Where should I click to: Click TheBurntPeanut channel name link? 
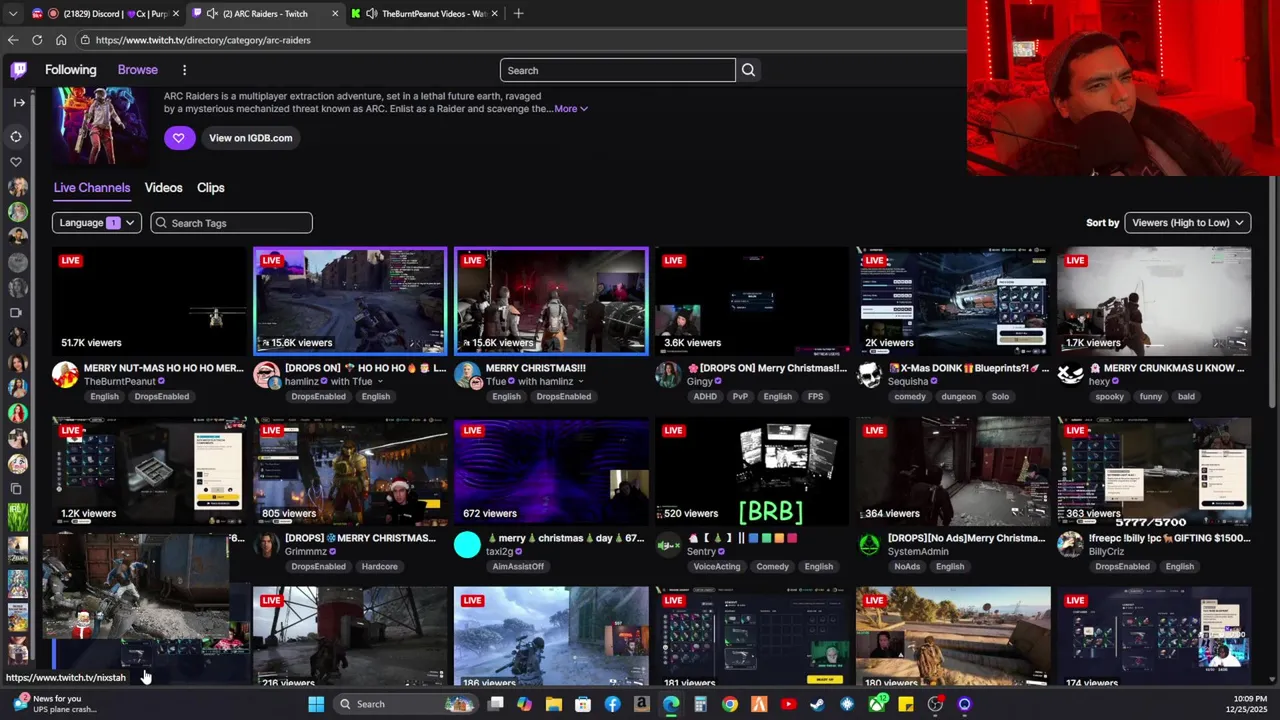[118, 381]
